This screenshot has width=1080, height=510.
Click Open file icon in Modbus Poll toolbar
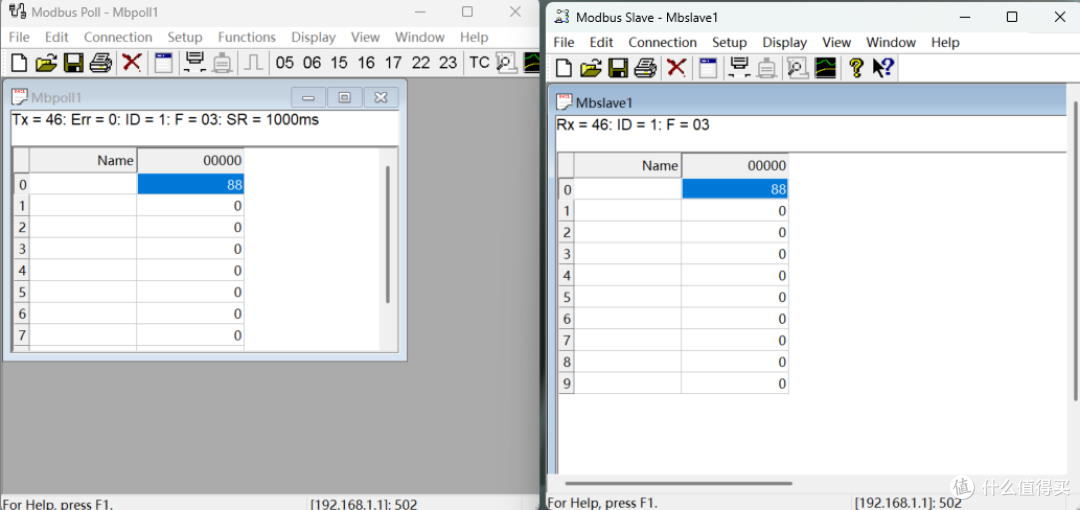coord(46,63)
